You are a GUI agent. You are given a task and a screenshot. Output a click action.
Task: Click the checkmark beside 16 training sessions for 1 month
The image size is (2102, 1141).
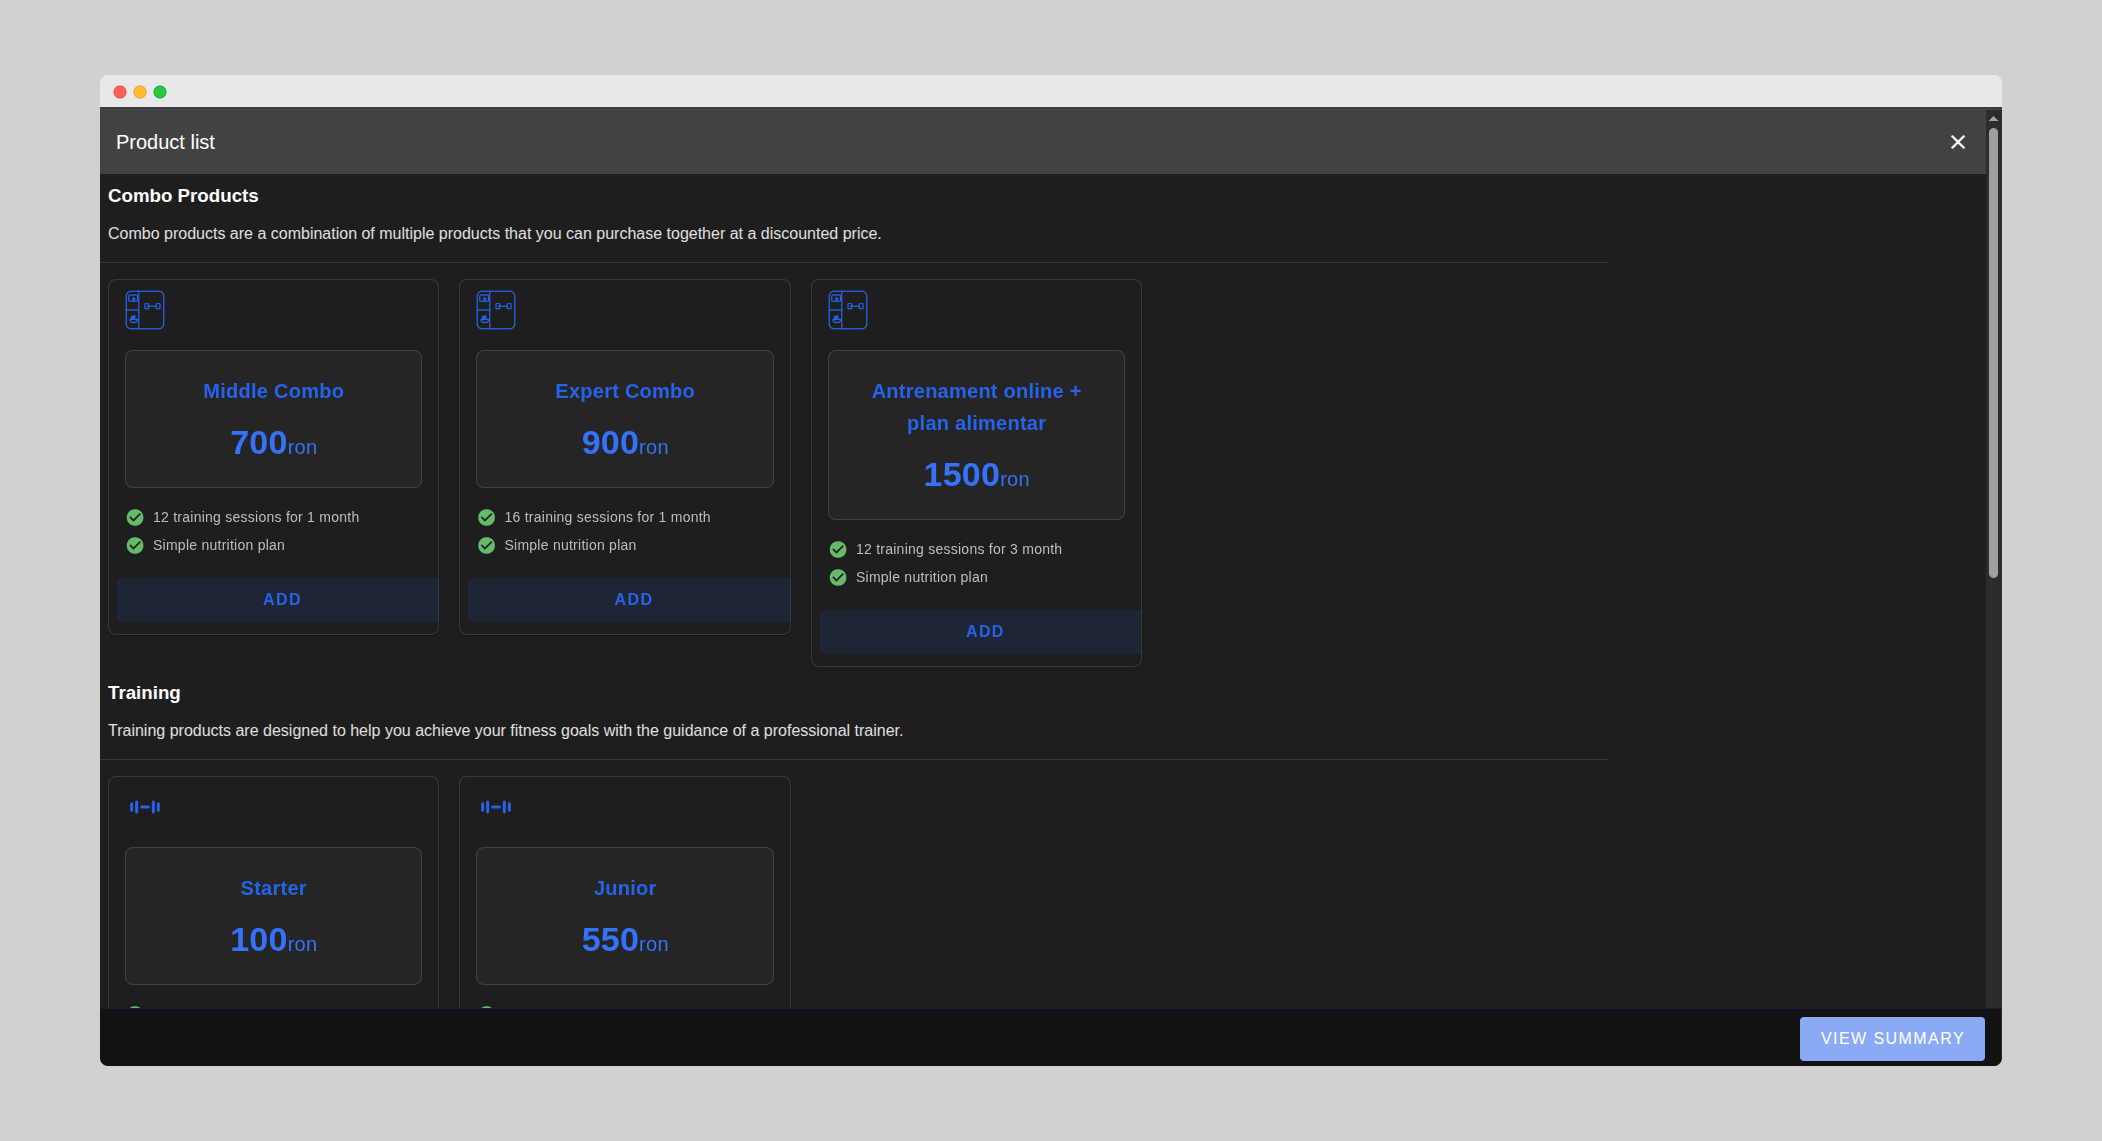point(487,517)
